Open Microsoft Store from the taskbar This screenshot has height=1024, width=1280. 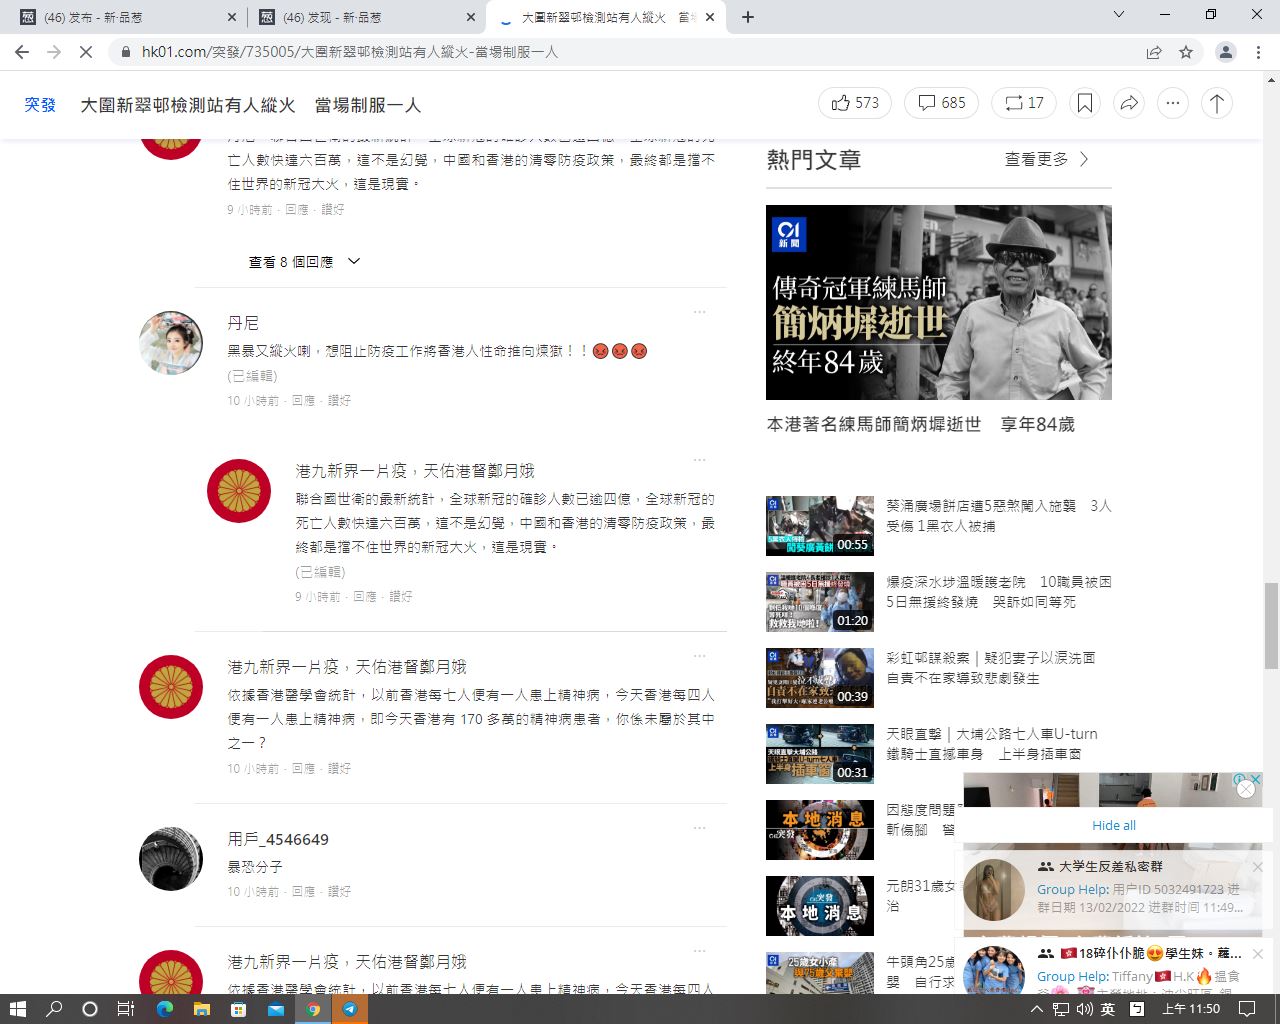238,1009
